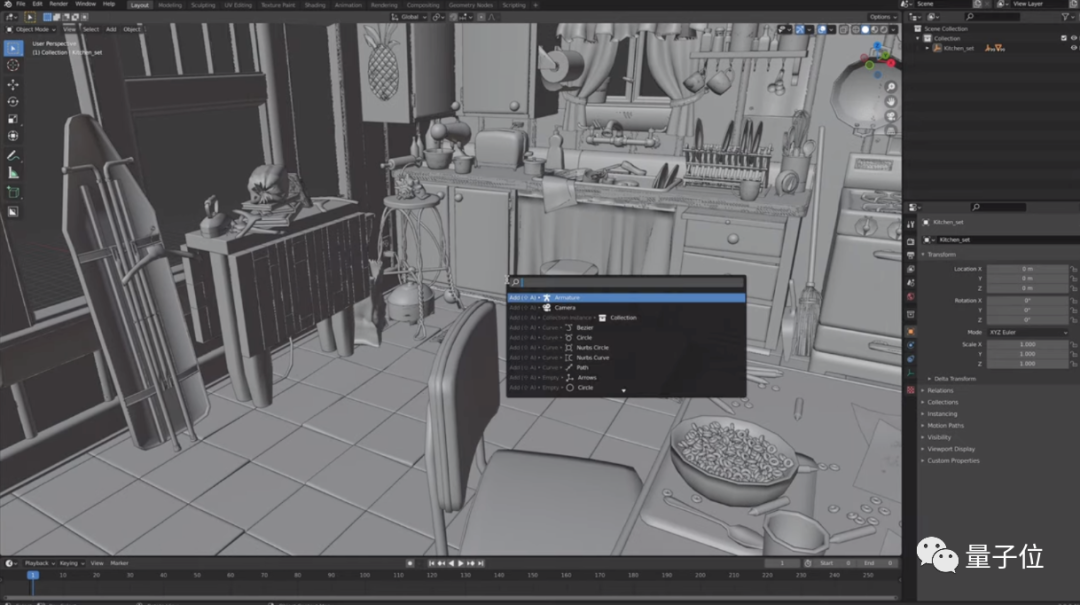Expand the Relations panel

tap(940, 390)
